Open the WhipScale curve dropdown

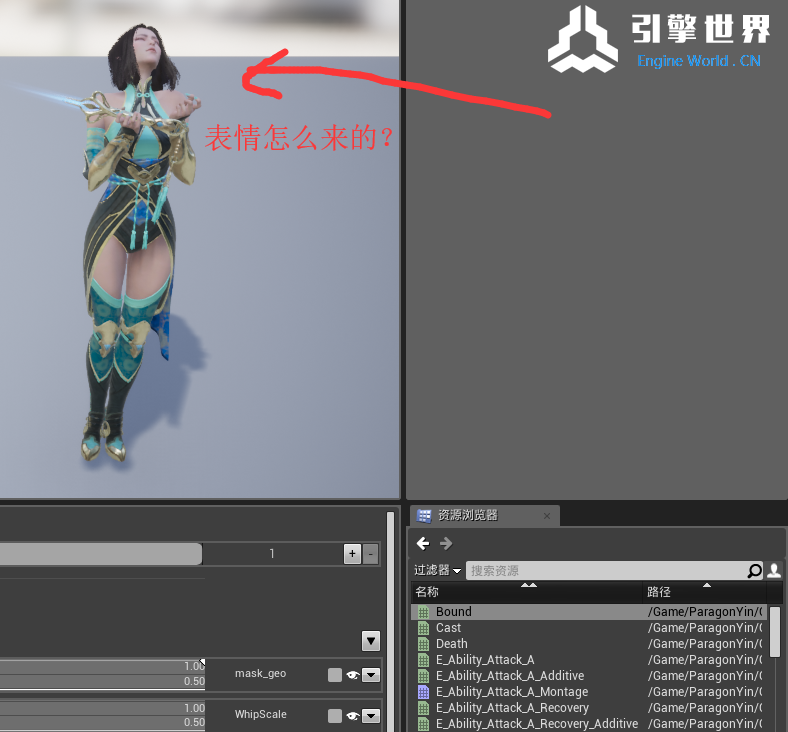click(371, 715)
